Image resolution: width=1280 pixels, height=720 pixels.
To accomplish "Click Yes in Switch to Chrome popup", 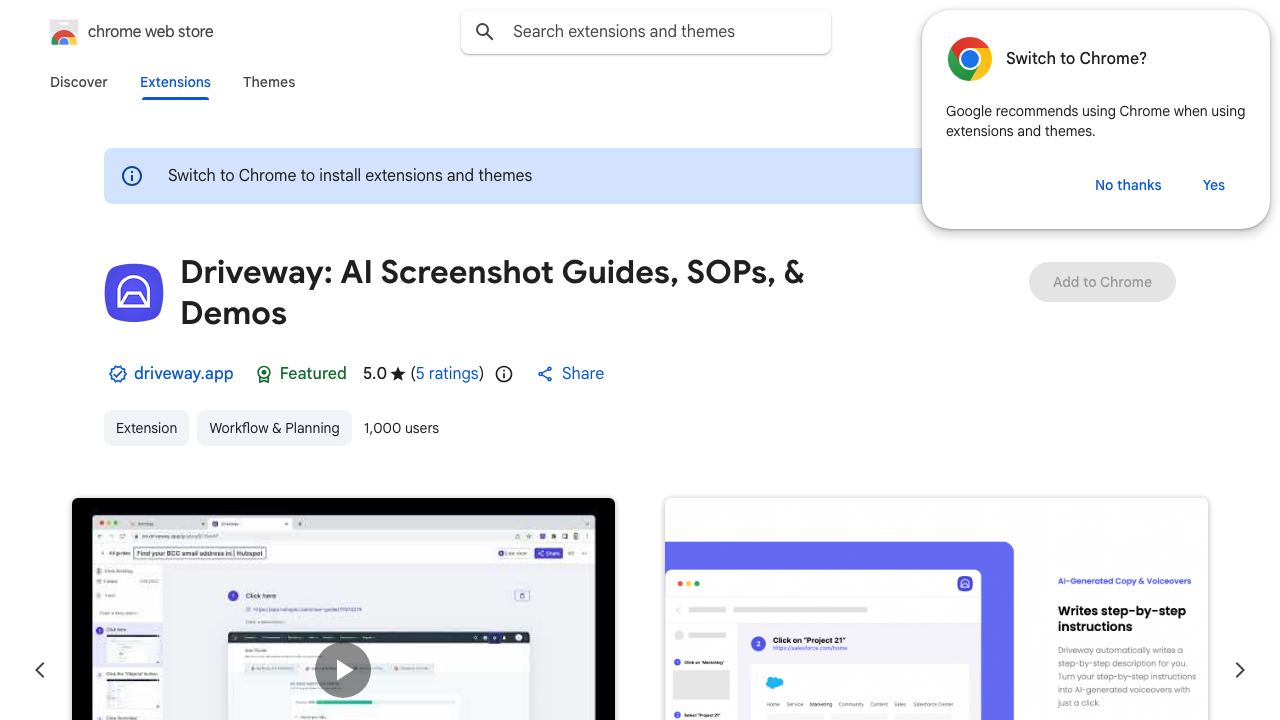I will [1214, 185].
